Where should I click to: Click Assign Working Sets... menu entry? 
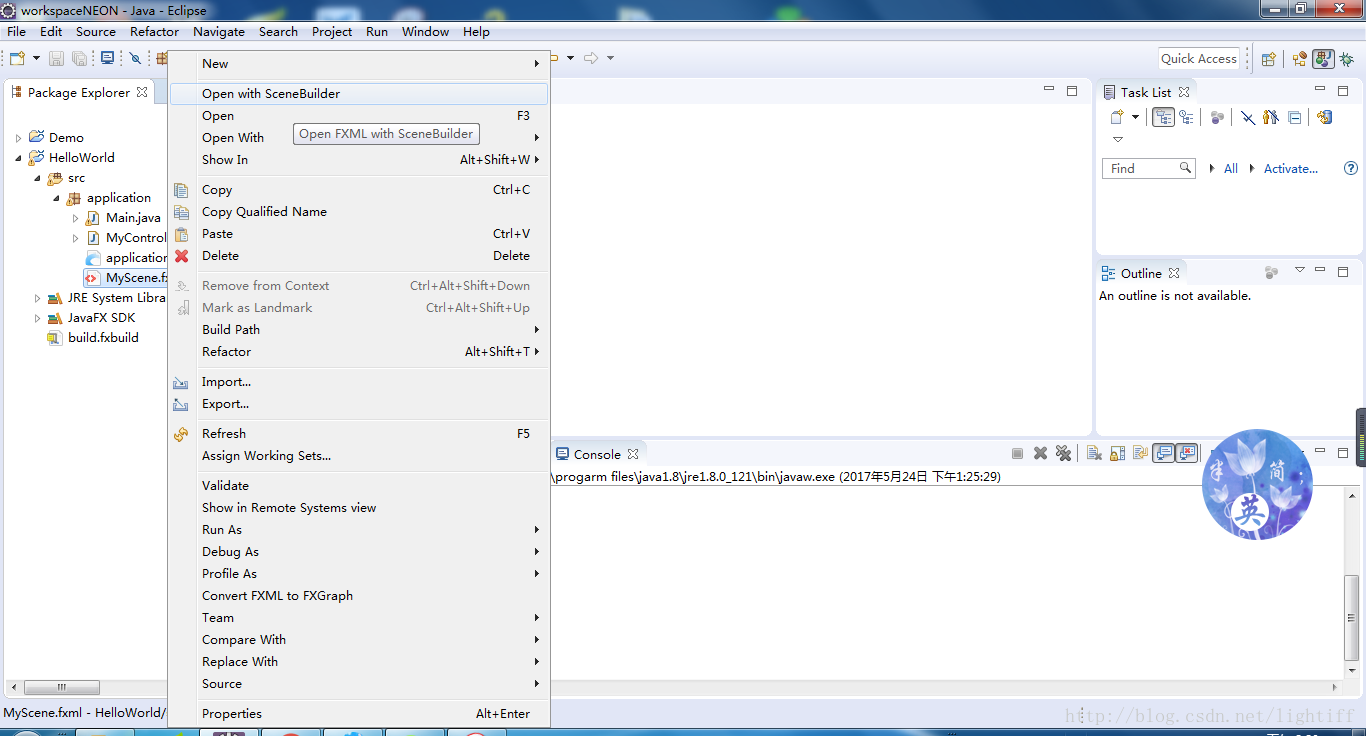(359, 456)
